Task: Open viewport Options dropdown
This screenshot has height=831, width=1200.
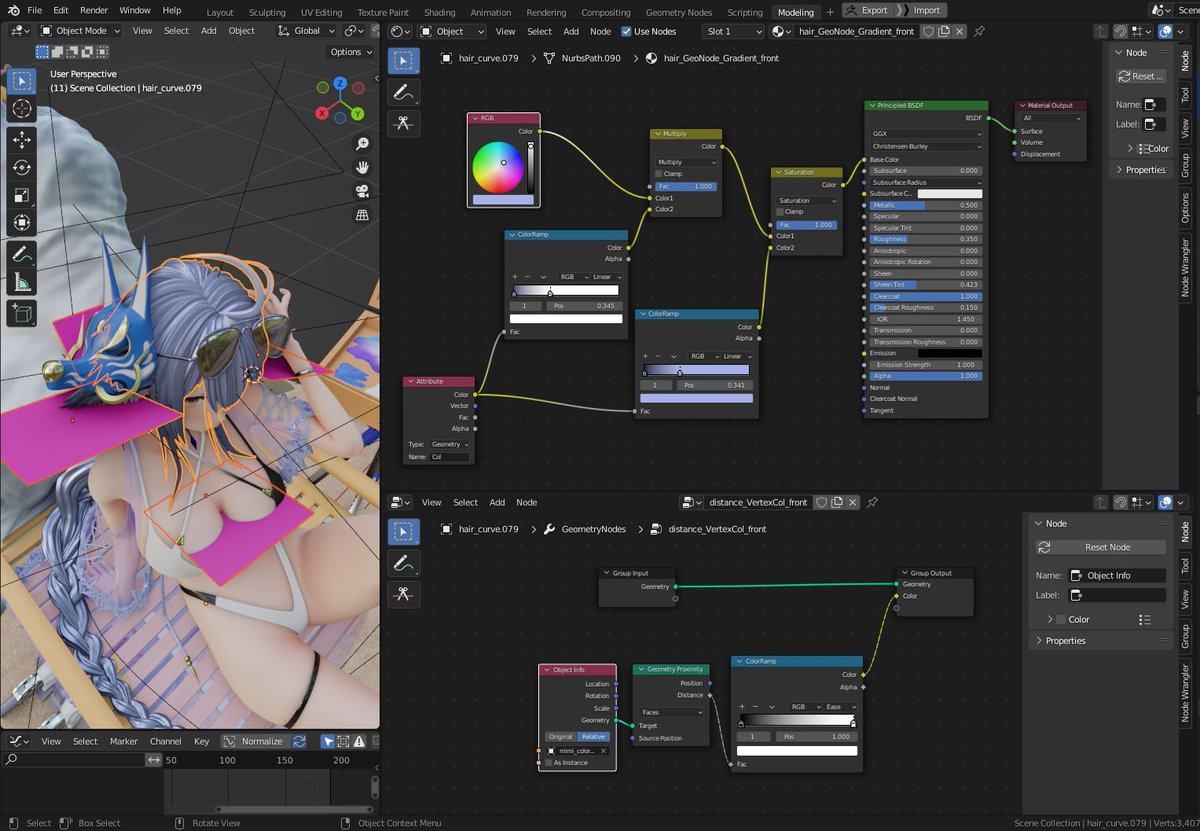Action: [351, 52]
